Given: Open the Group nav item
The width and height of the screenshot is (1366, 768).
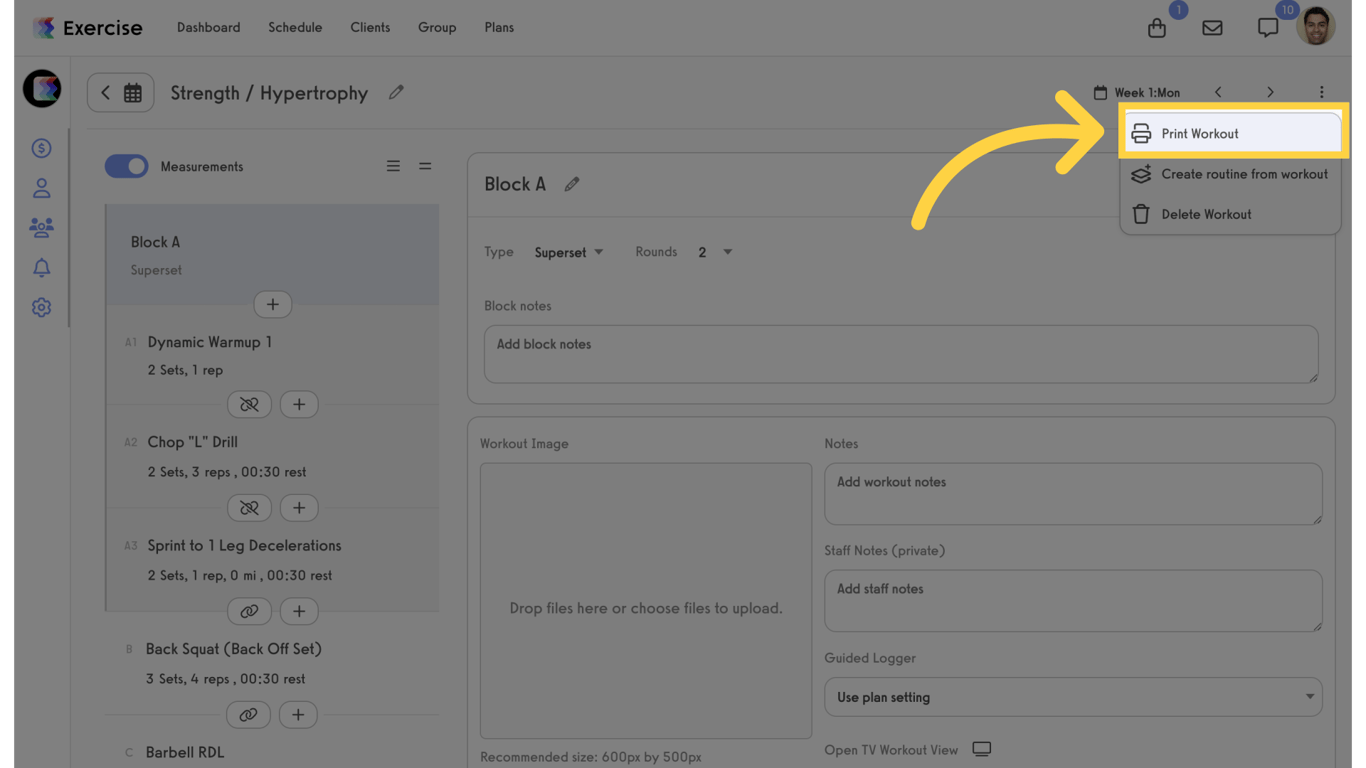Looking at the screenshot, I should click(x=437, y=28).
